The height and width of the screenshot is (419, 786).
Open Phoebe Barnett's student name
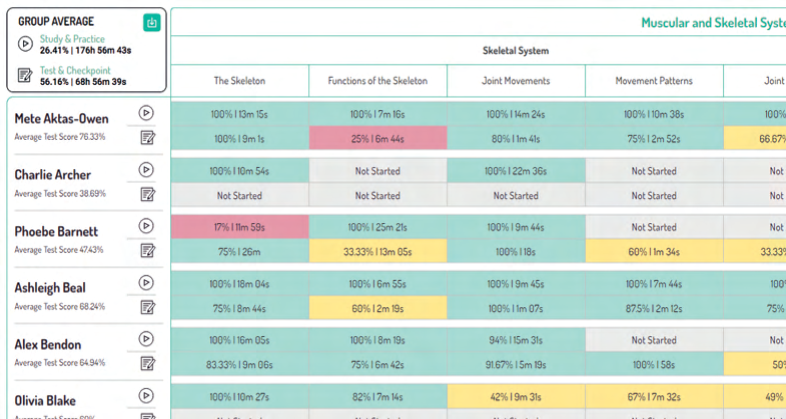[x=56, y=232]
